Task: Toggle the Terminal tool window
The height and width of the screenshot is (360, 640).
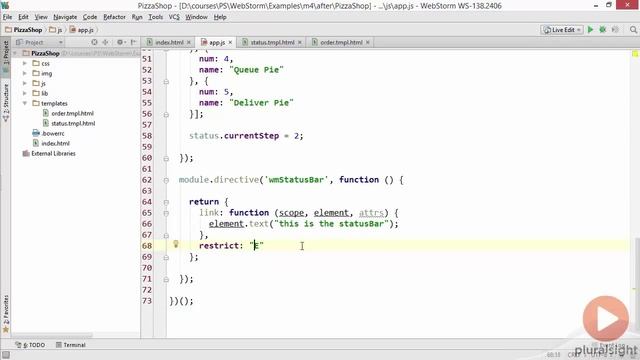Action: (x=71, y=345)
